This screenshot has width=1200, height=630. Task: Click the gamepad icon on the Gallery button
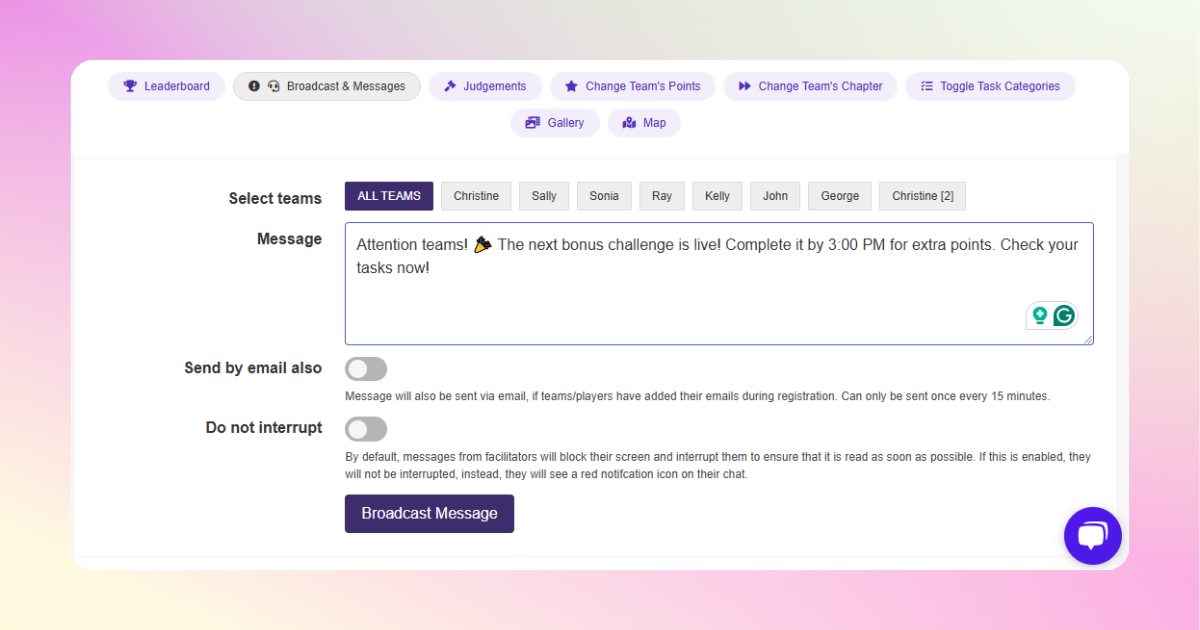(x=531, y=122)
